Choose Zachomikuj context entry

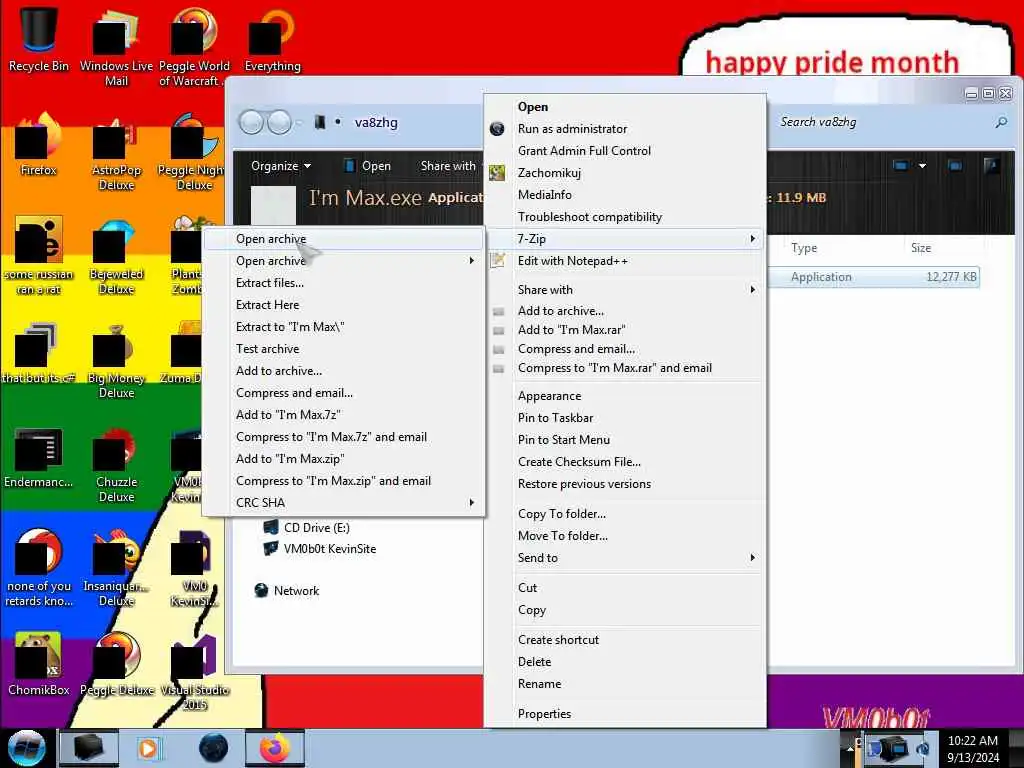pos(549,173)
